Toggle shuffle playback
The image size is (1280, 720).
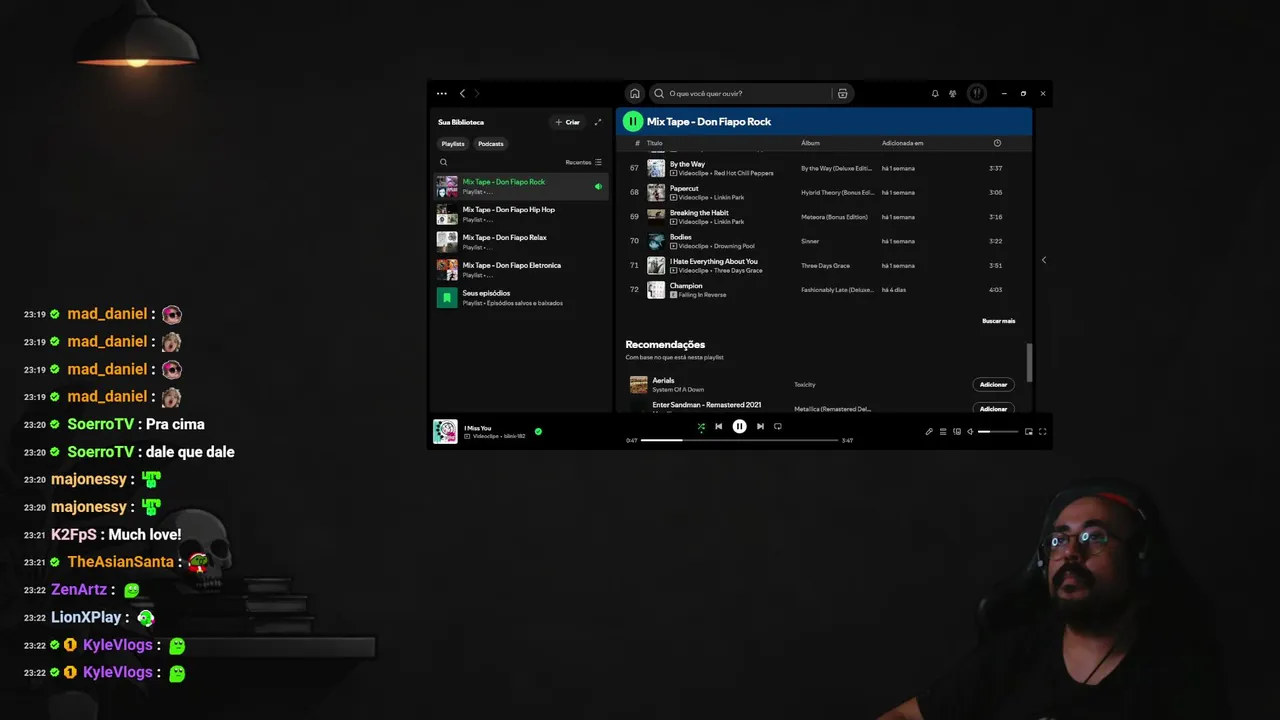click(x=701, y=426)
